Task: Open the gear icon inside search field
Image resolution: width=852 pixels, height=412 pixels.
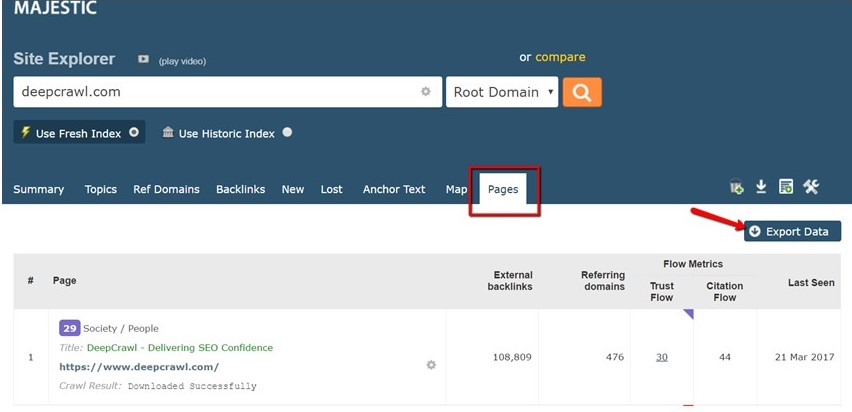Action: click(x=426, y=92)
